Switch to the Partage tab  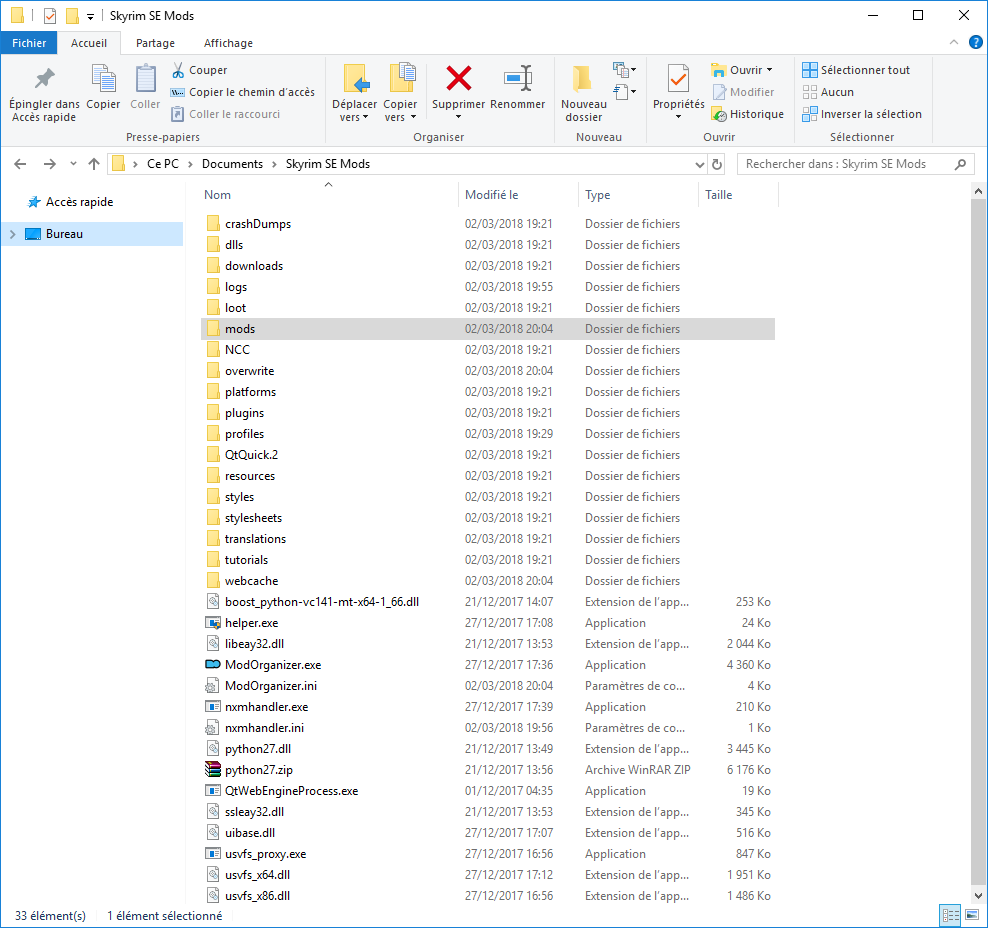click(x=156, y=43)
